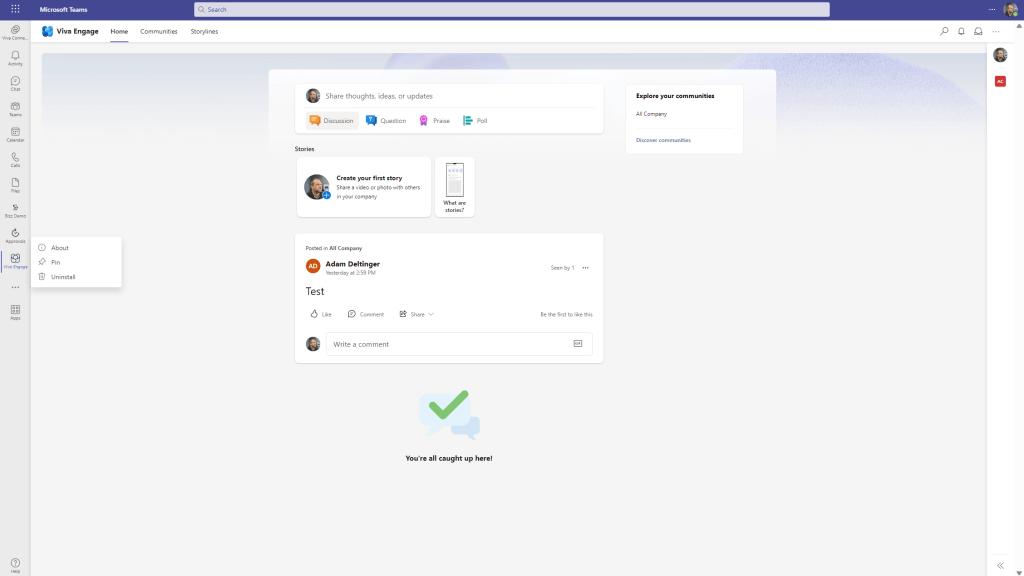The height and width of the screenshot is (576, 1024).
Task: Click the Write a comment field
Action: click(x=448, y=344)
